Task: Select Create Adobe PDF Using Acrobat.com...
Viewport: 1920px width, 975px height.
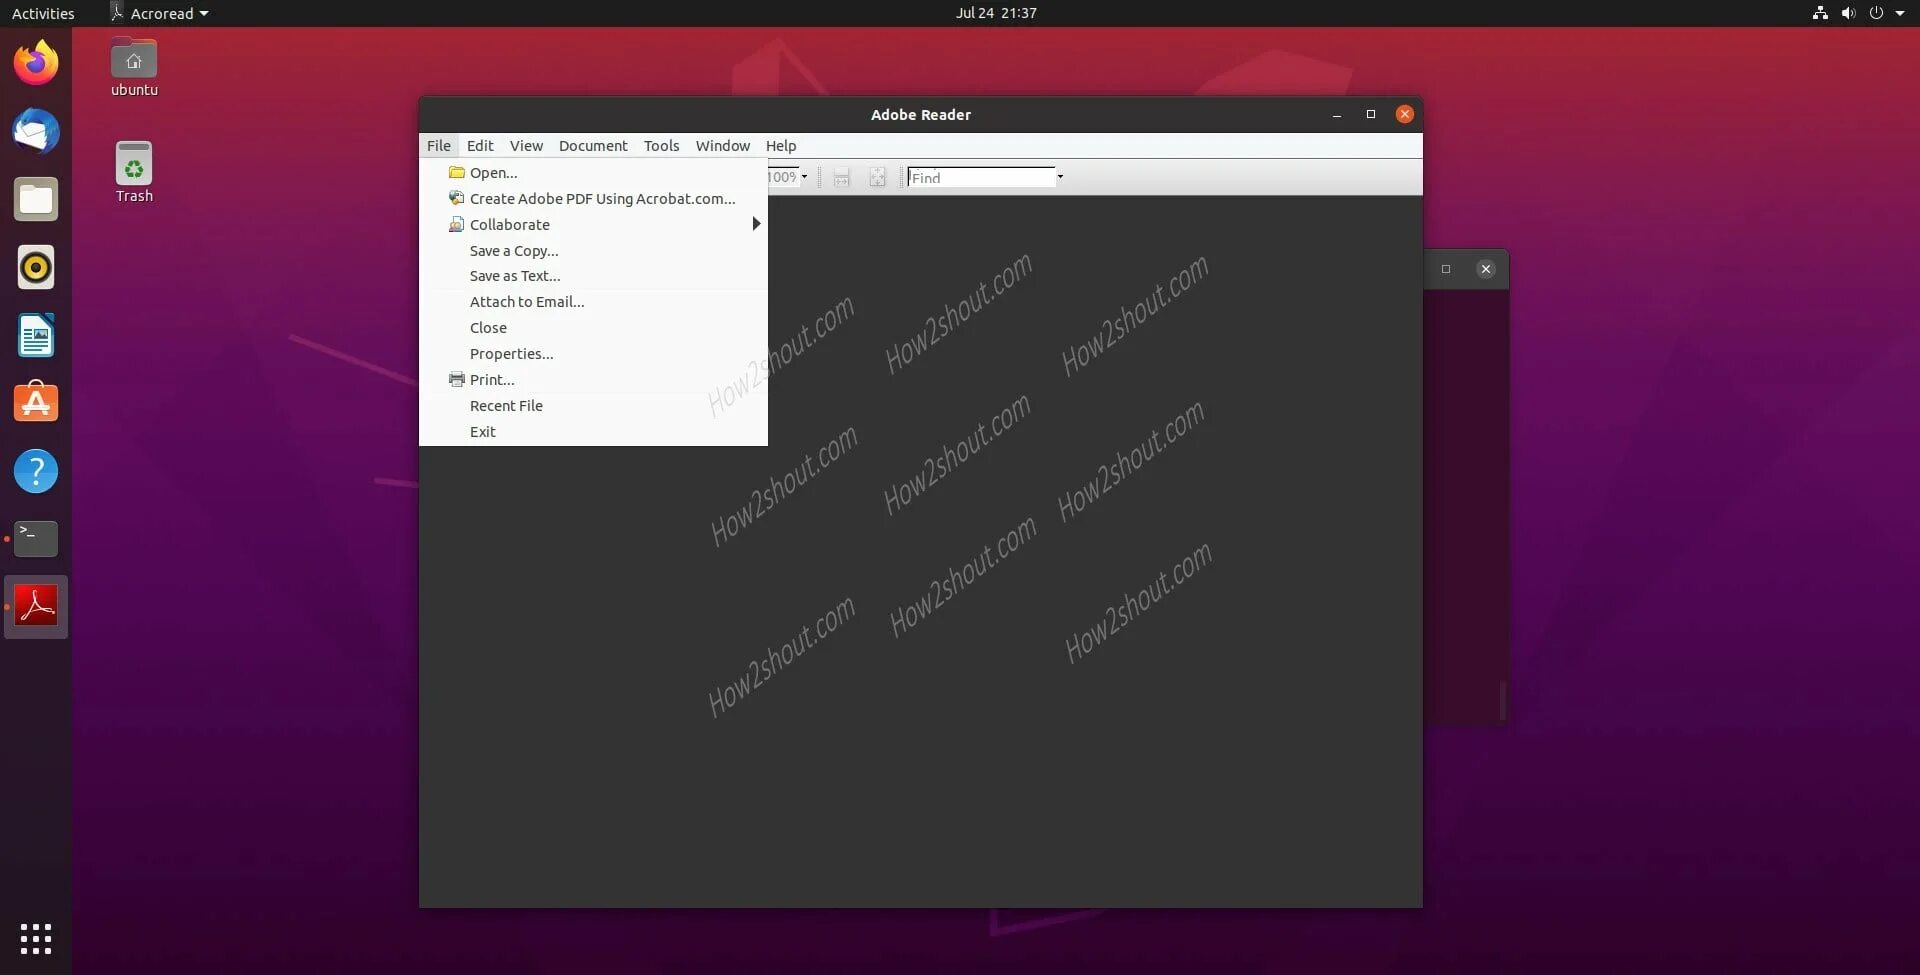Action: point(593,199)
